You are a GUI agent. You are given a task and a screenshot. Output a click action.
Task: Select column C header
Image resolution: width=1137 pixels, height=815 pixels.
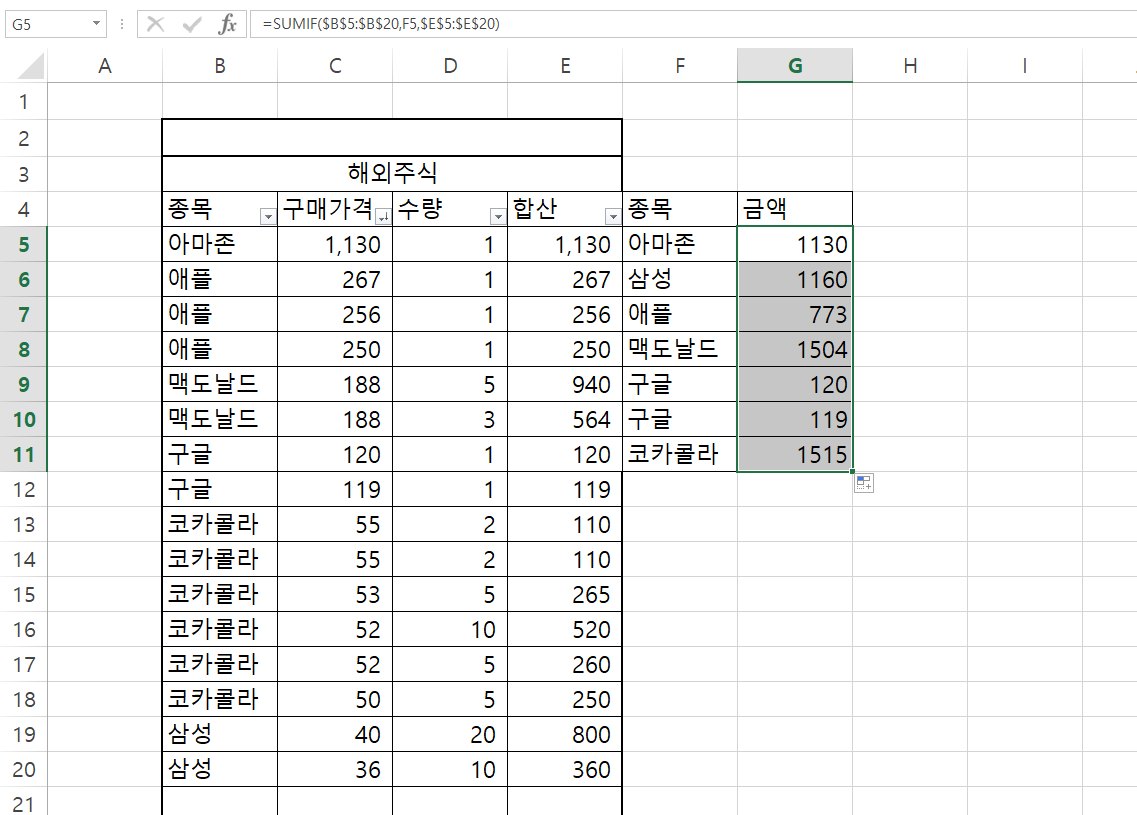point(335,66)
